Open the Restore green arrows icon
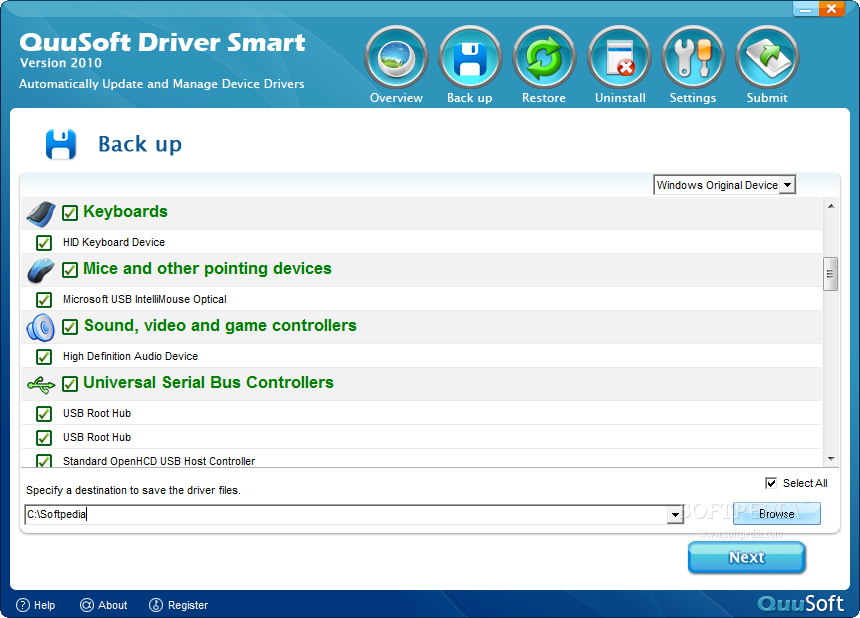The width and height of the screenshot is (860, 618). pyautogui.click(x=544, y=58)
